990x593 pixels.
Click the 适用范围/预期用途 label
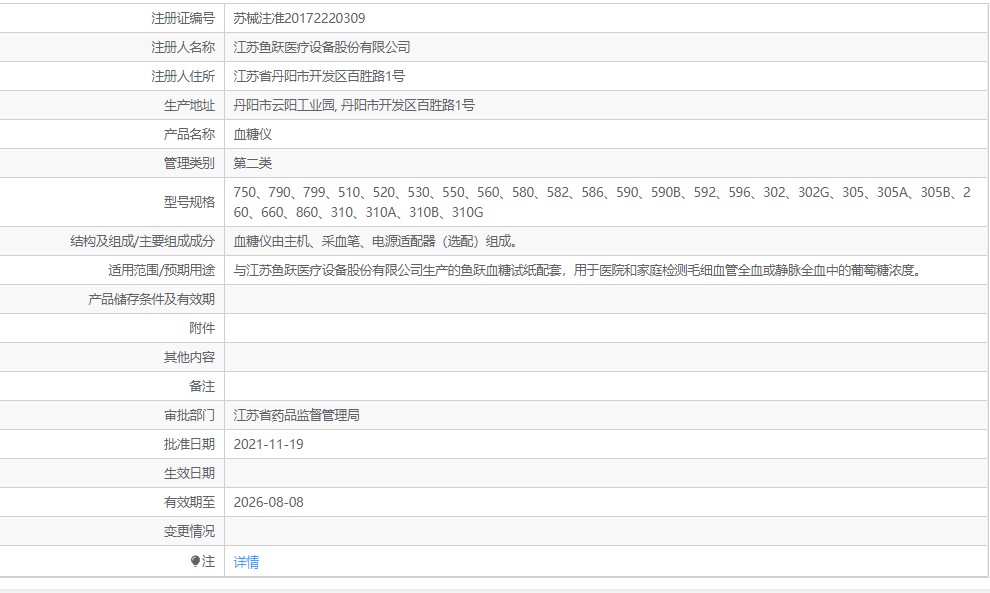point(162,270)
